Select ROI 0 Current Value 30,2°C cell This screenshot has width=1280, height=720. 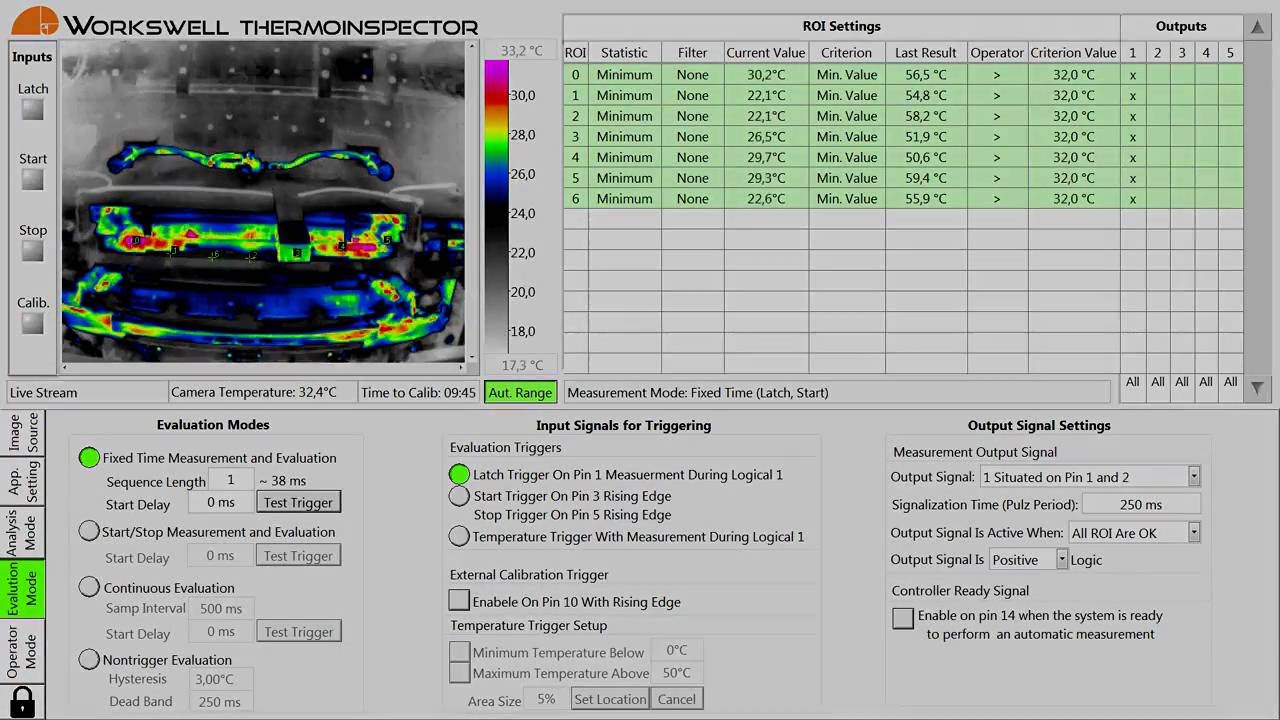point(765,75)
